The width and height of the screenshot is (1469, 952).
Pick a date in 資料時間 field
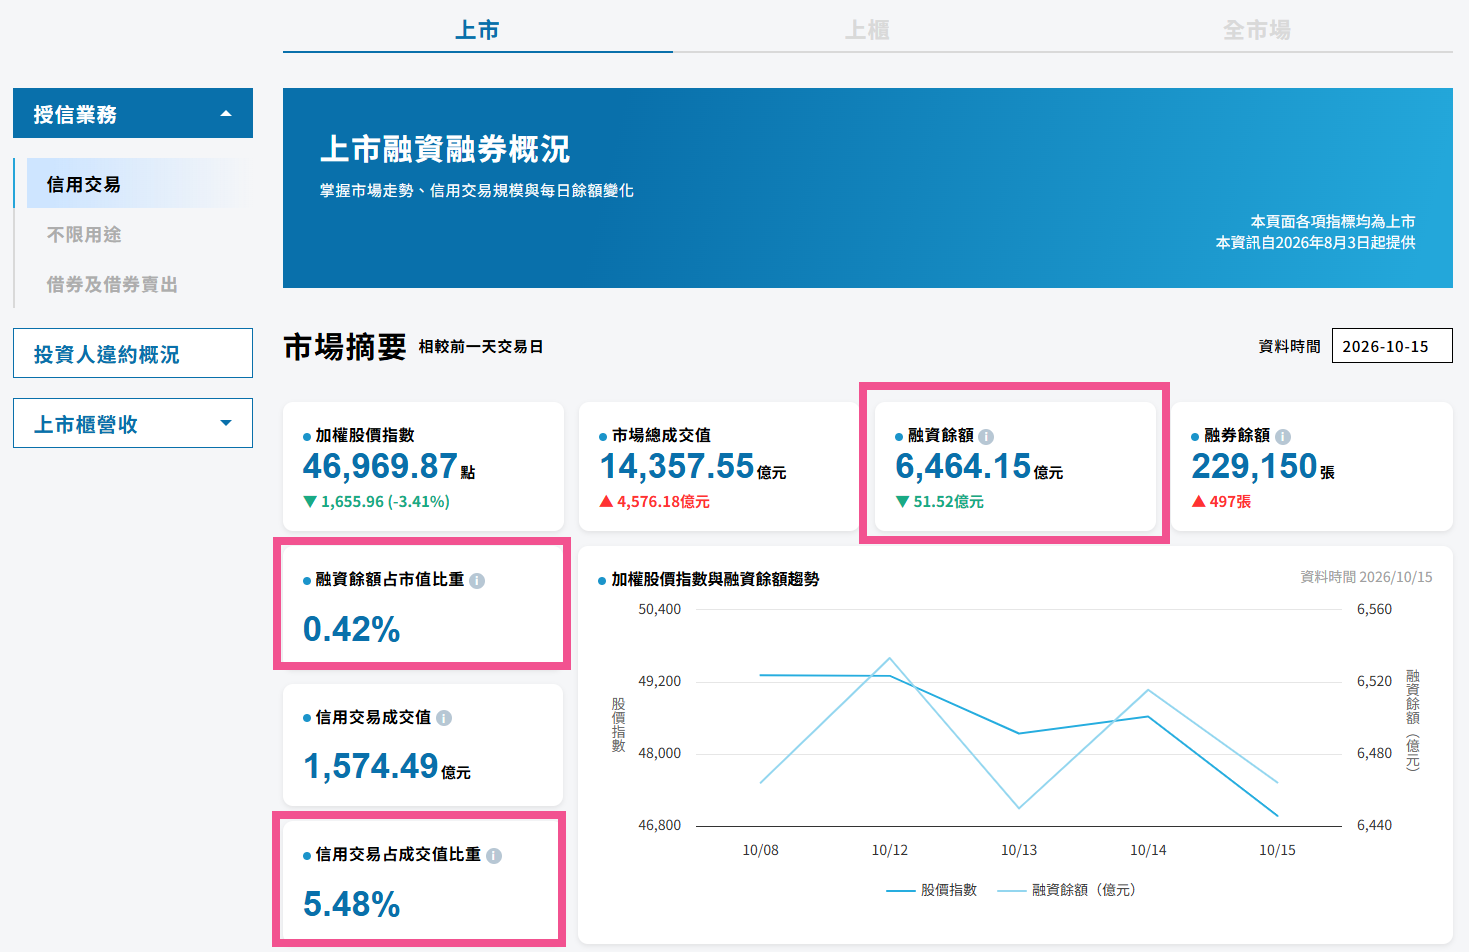(1392, 346)
